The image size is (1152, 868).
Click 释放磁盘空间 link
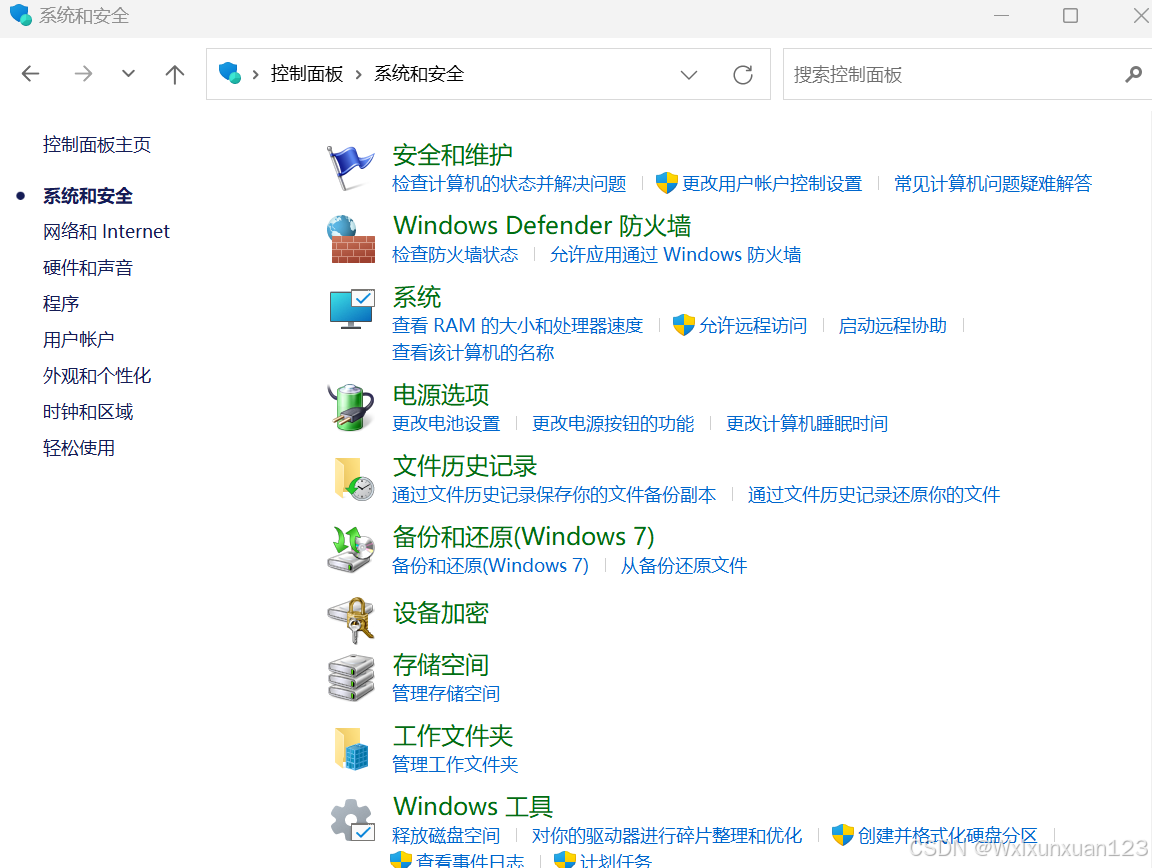coord(446,836)
